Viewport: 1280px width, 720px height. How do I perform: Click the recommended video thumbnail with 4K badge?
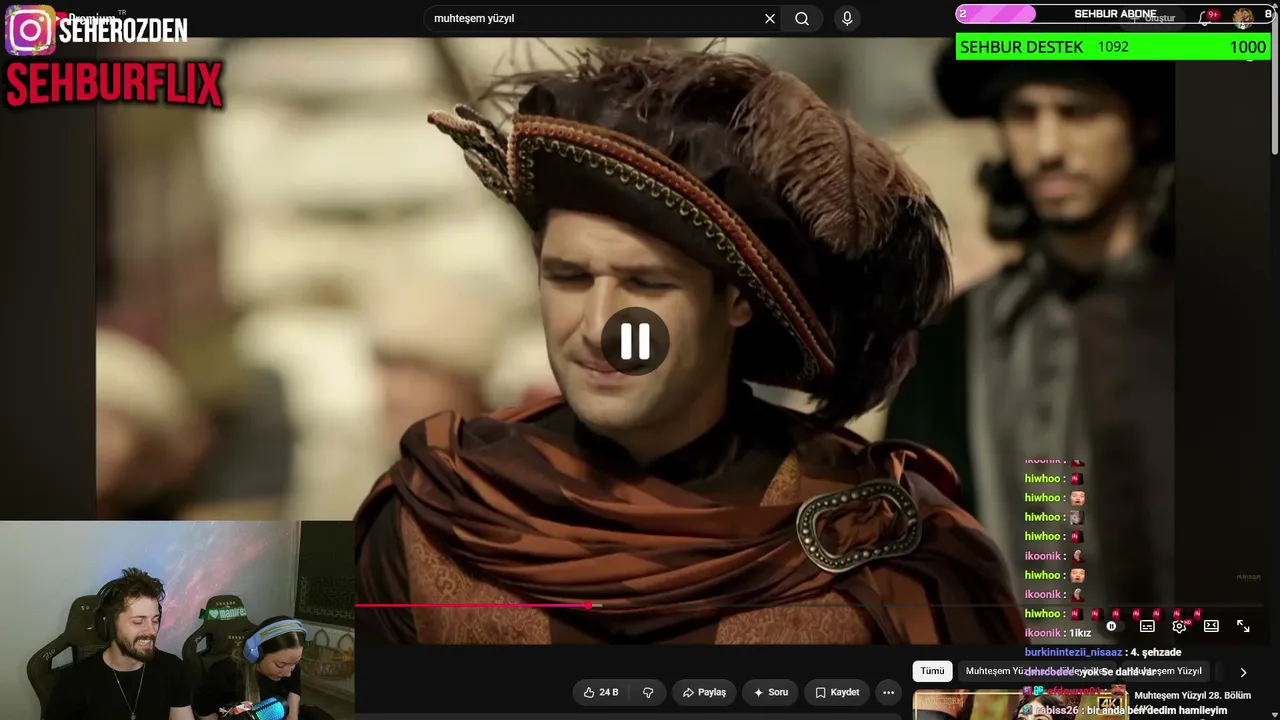(x=1020, y=704)
